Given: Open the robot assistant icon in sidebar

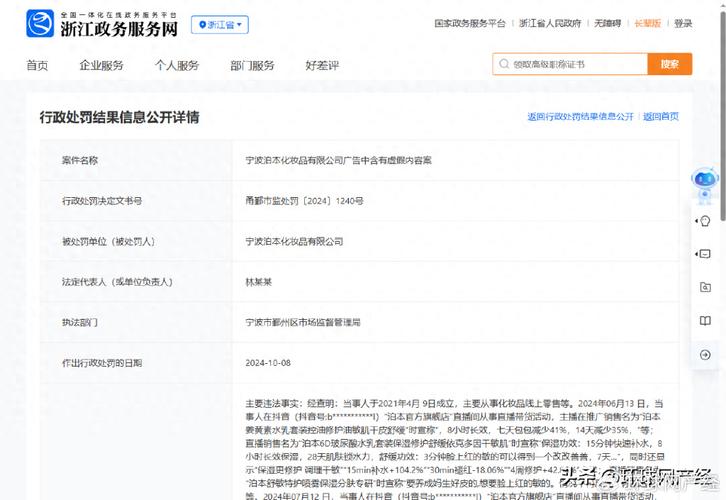Looking at the screenshot, I should (705, 185).
